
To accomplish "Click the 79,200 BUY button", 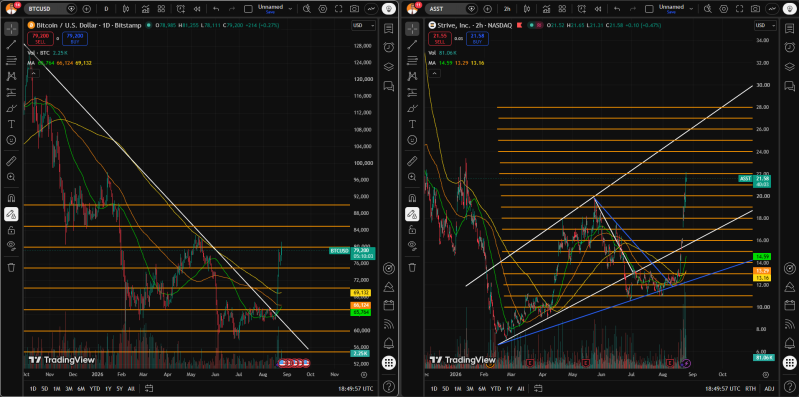I will click(x=75, y=39).
